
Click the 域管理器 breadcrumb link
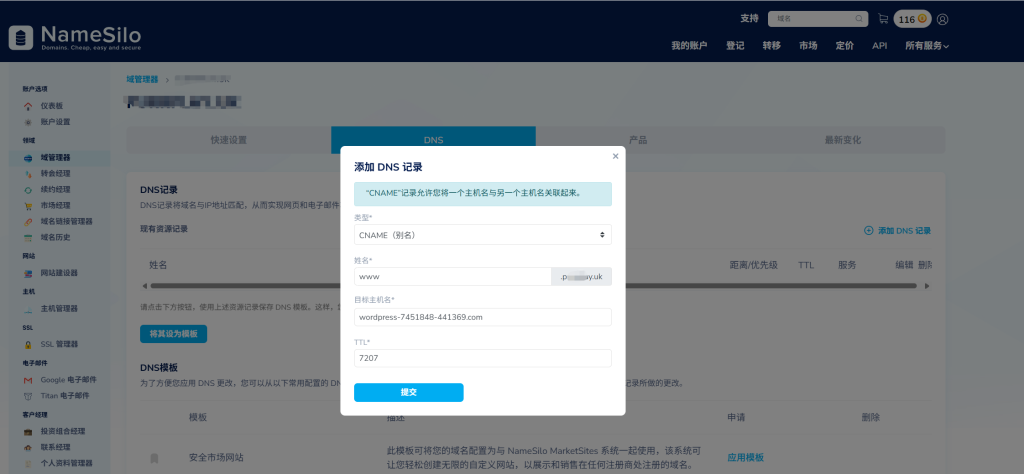pyautogui.click(x=142, y=79)
